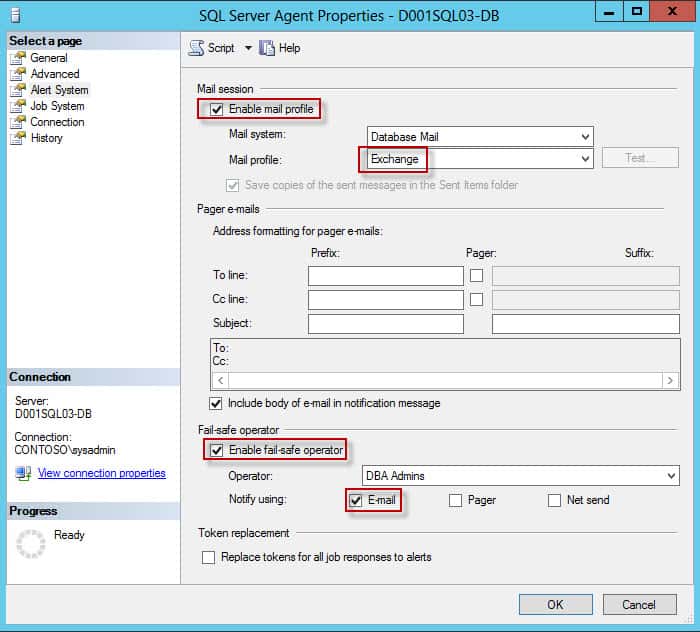
Task: Click the Subject Suffix field
Action: [x=586, y=324]
